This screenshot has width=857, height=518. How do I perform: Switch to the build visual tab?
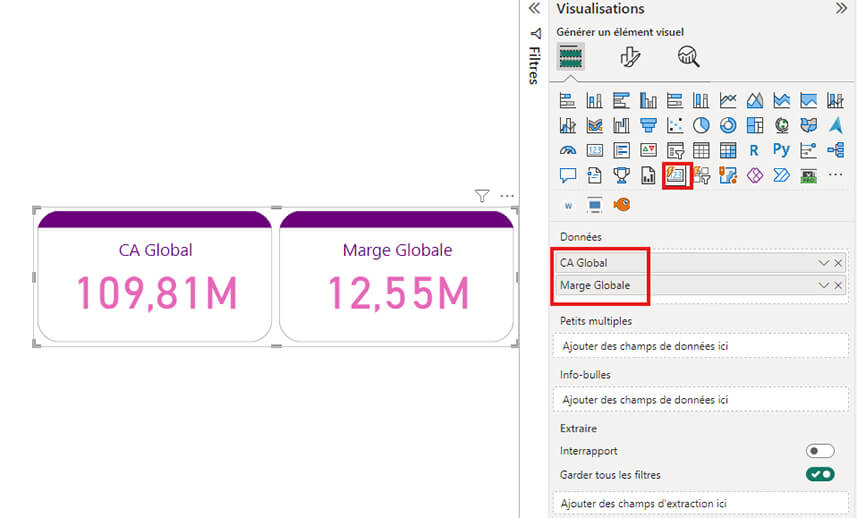571,57
